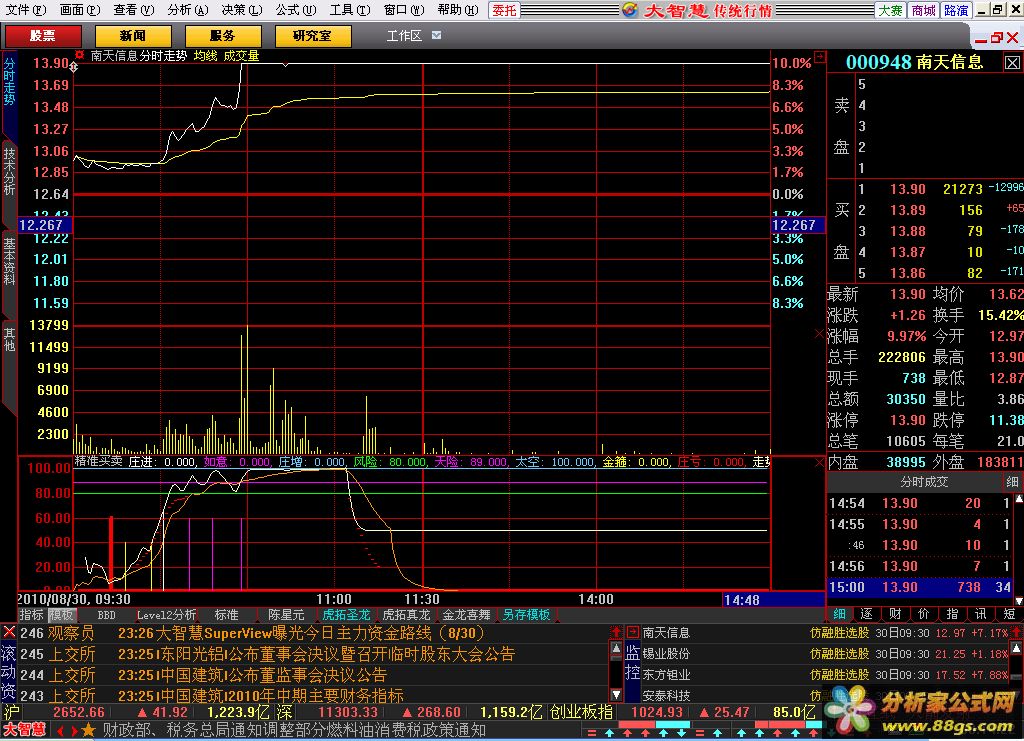Screen dimensions: 1024x741
Task: Click the red gear icon beside 南天信息分时走势
Action: [x=80, y=55]
